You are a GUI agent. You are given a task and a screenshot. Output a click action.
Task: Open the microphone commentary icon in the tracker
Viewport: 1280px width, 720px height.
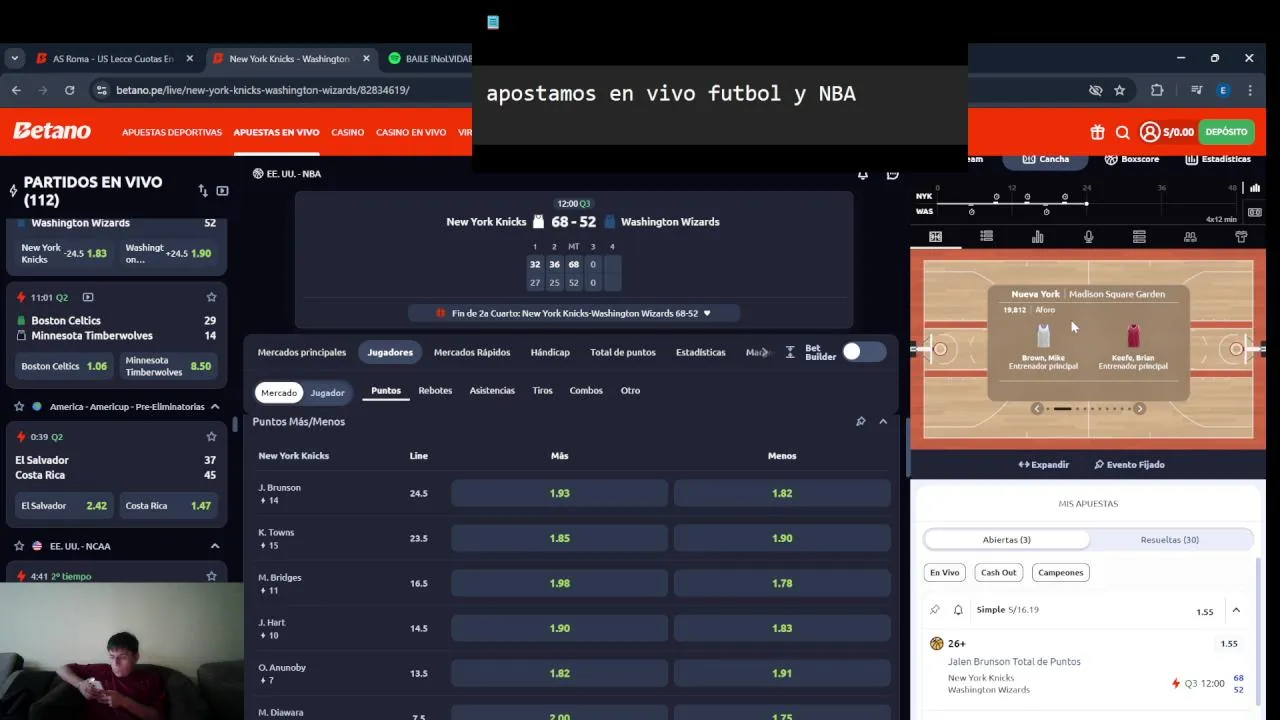click(1088, 237)
